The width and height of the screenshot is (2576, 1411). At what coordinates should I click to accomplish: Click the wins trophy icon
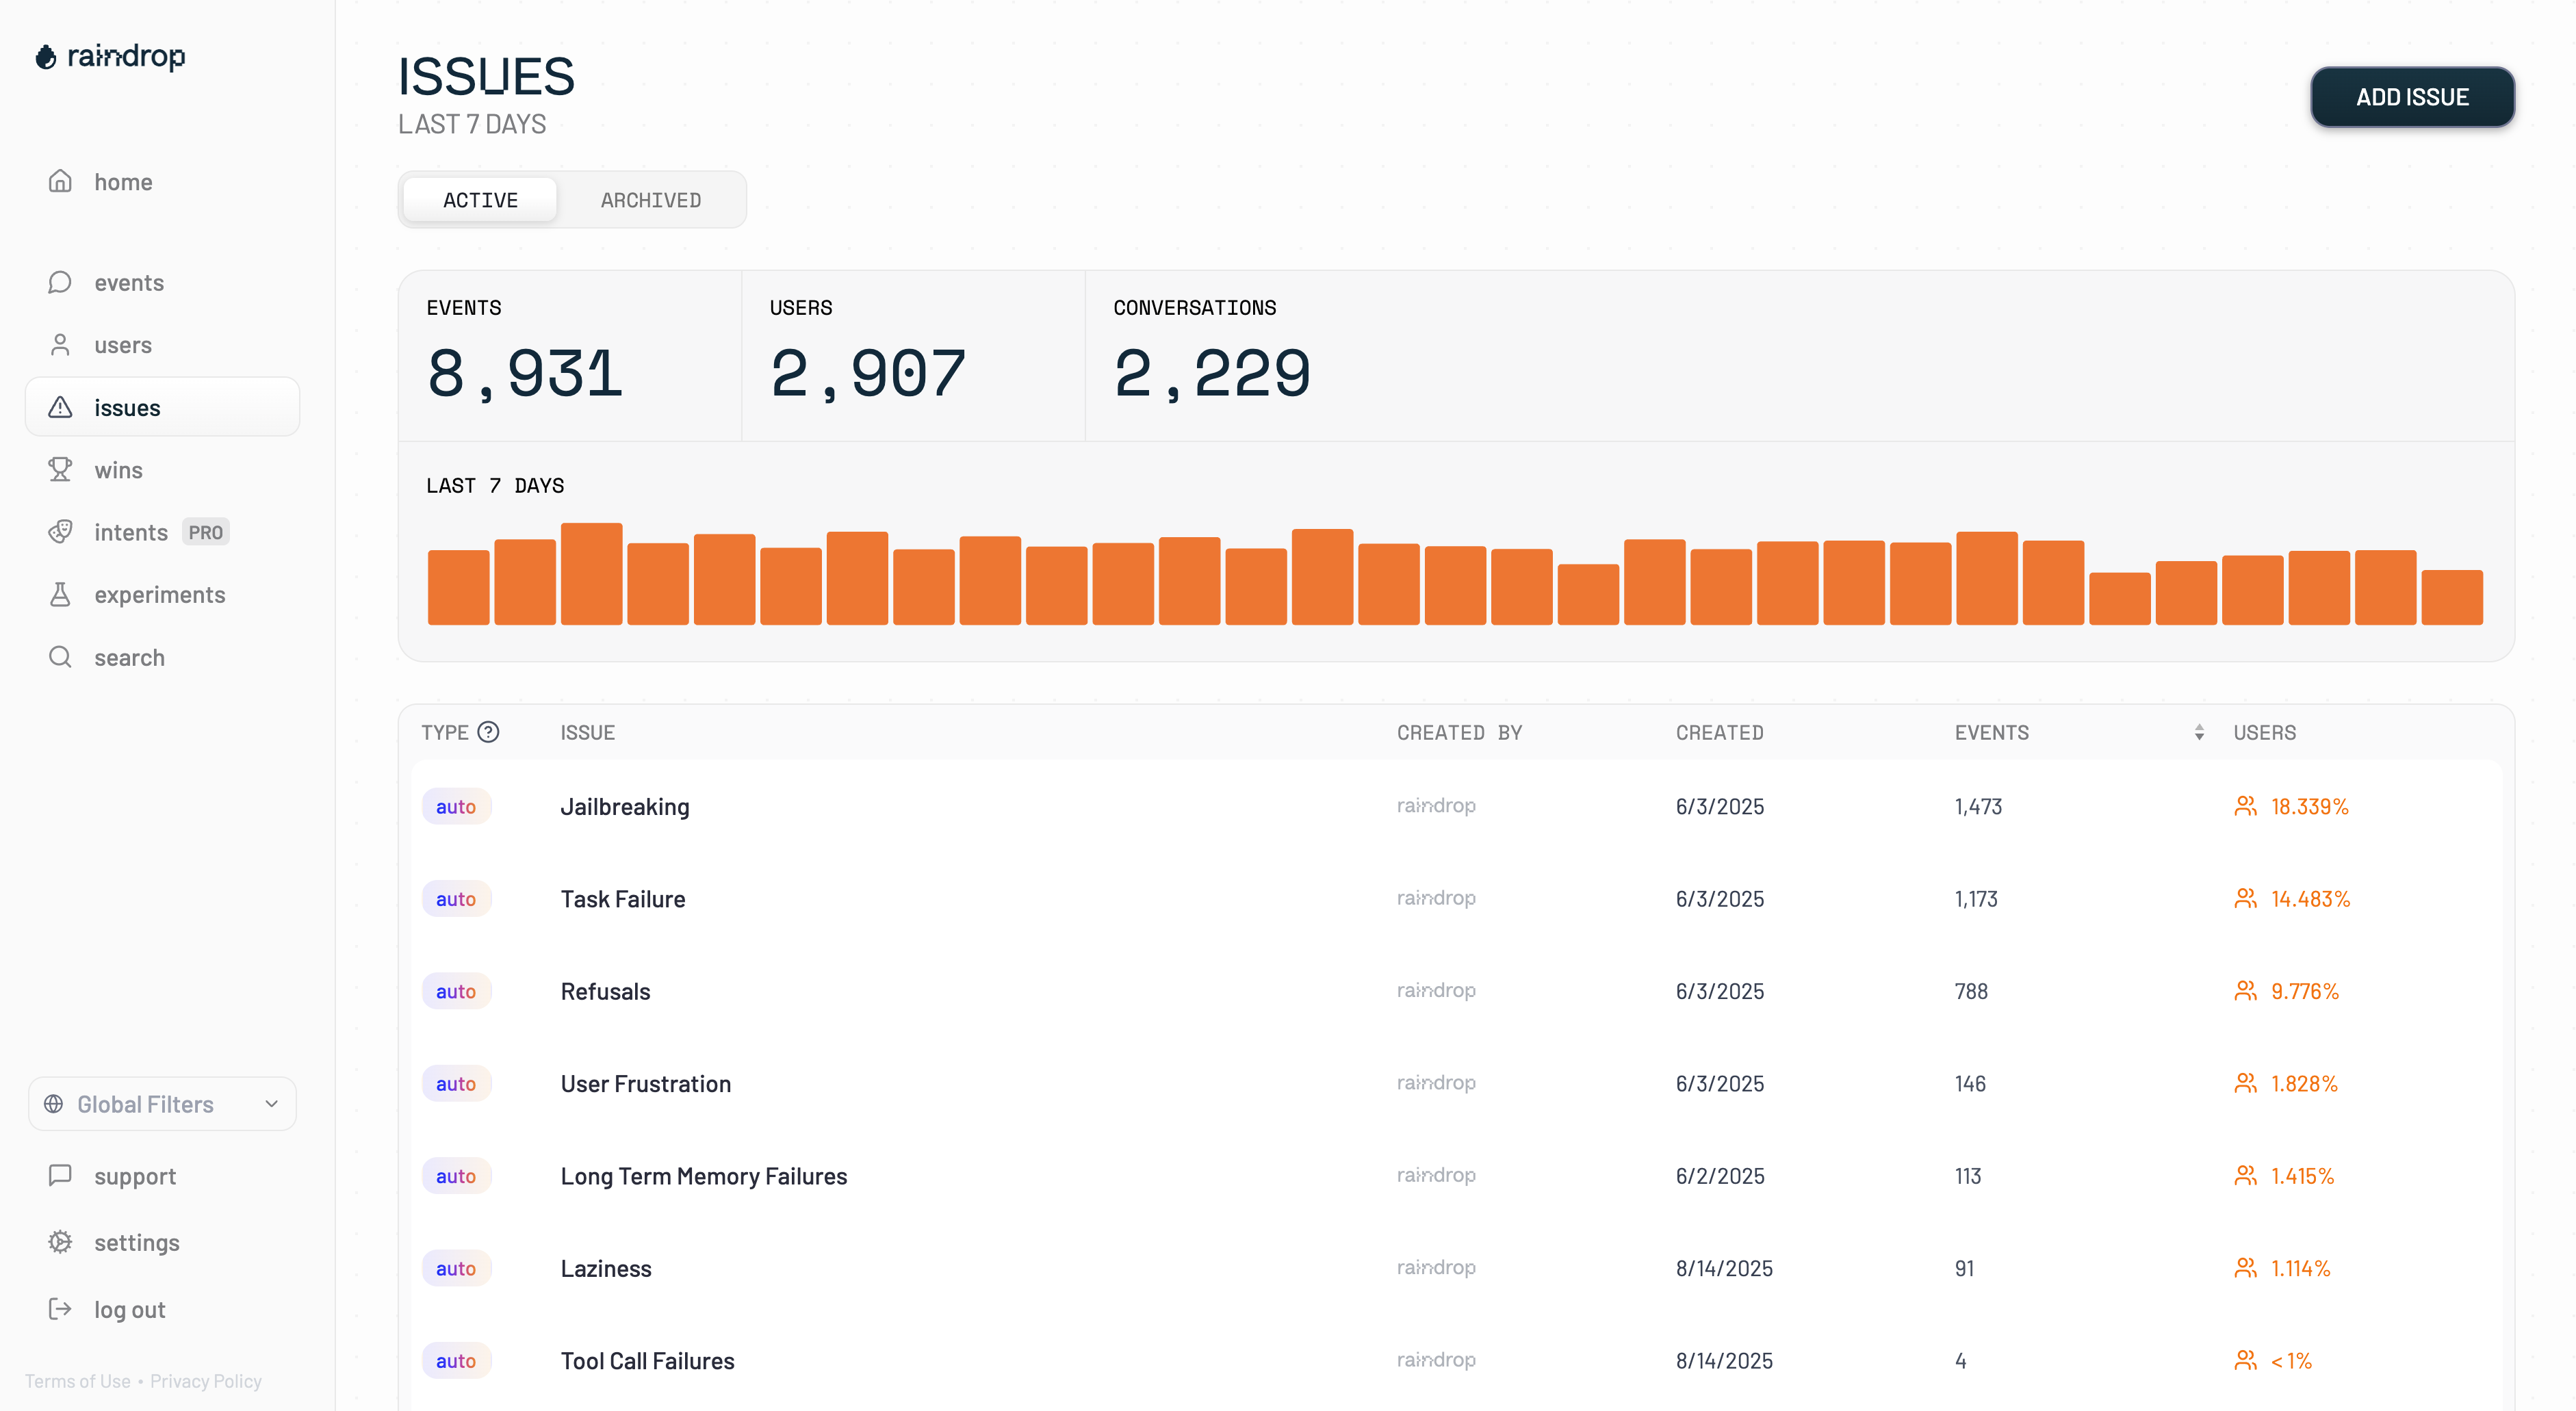point(60,469)
